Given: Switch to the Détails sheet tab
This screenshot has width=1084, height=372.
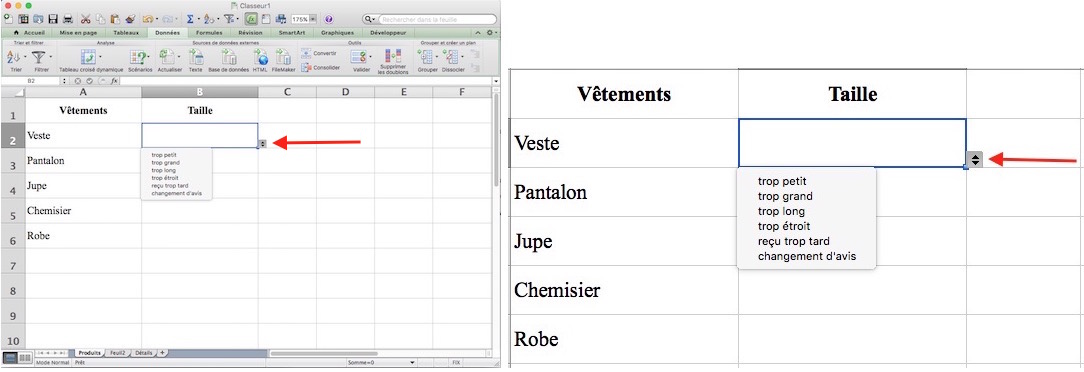Looking at the screenshot, I should click(x=143, y=353).
